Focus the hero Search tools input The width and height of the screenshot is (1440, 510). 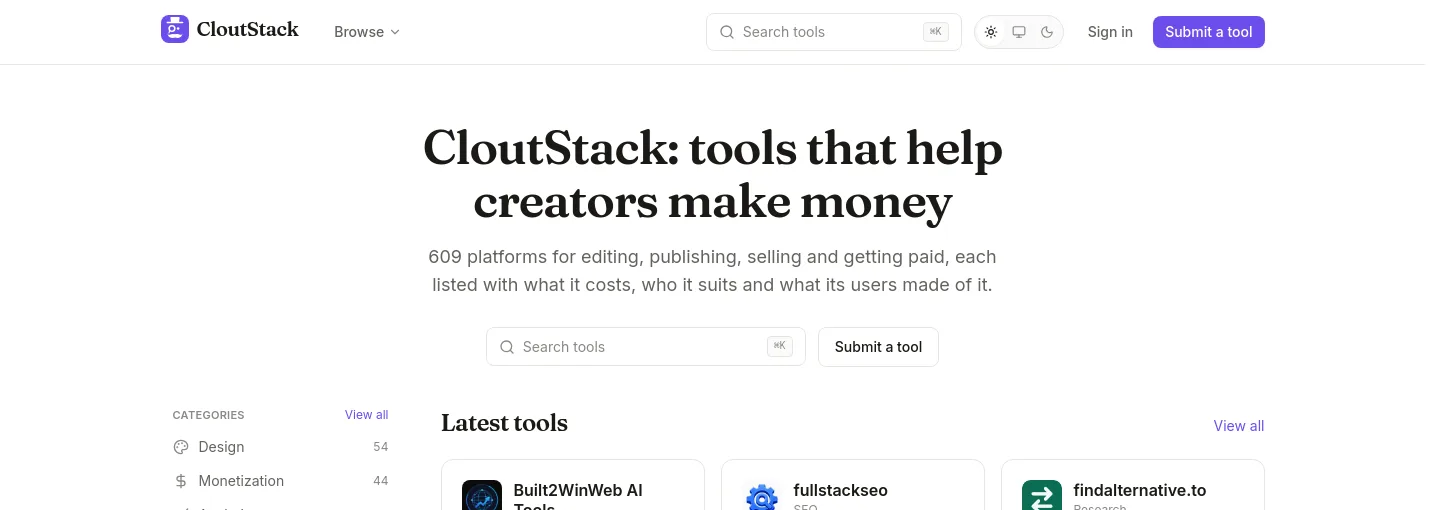(x=646, y=347)
